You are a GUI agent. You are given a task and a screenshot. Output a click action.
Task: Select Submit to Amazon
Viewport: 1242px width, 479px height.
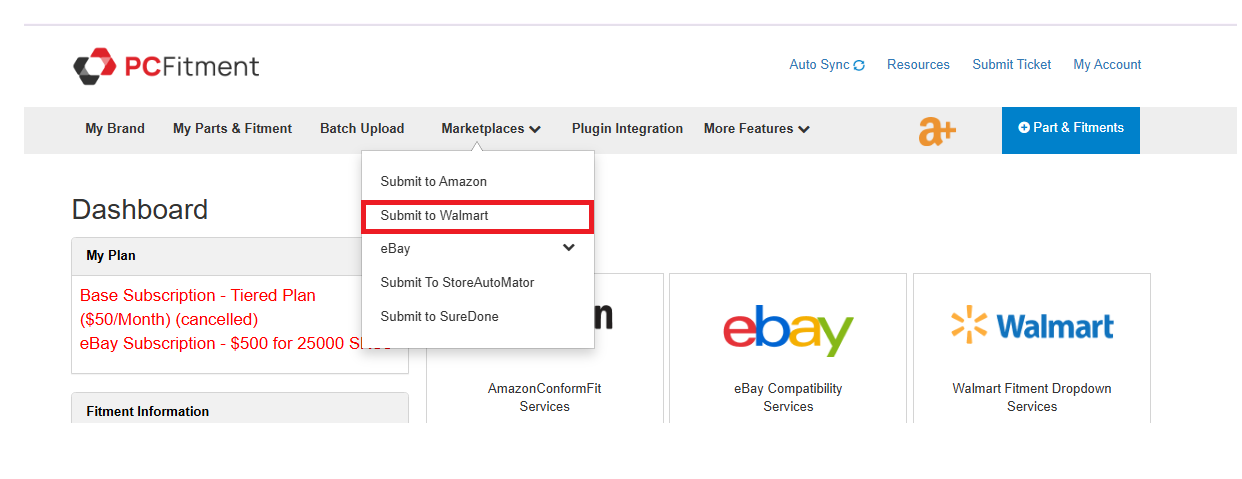click(433, 182)
